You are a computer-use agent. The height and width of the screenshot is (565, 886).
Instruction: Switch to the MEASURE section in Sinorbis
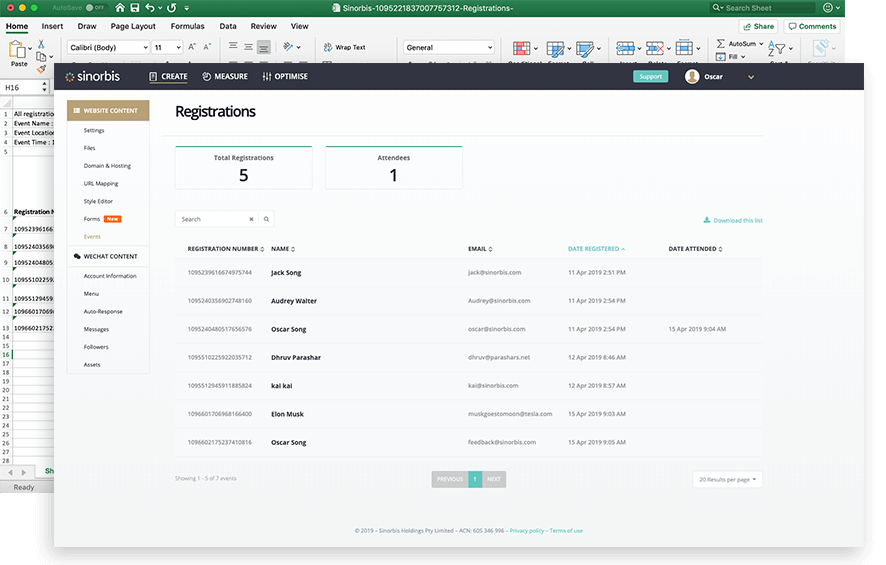pyautogui.click(x=225, y=76)
